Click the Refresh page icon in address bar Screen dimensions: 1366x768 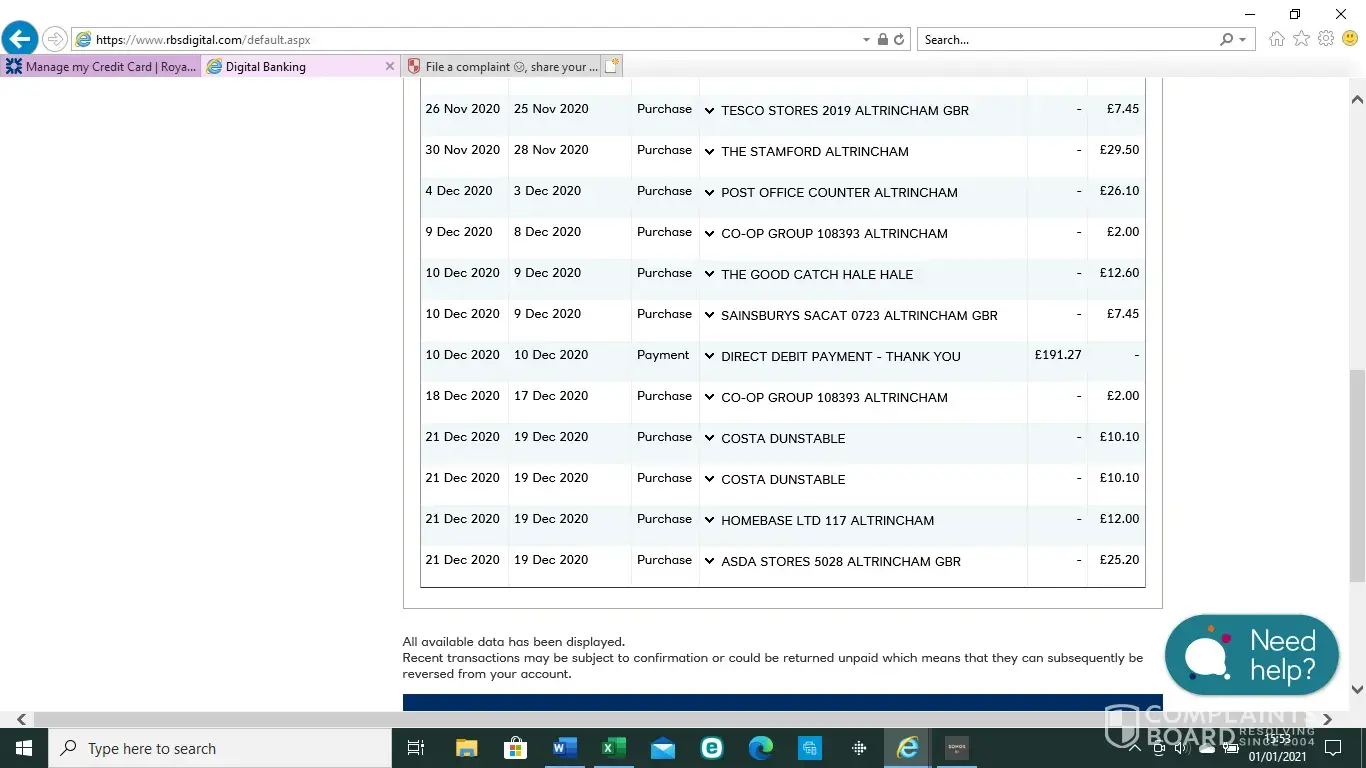point(899,40)
